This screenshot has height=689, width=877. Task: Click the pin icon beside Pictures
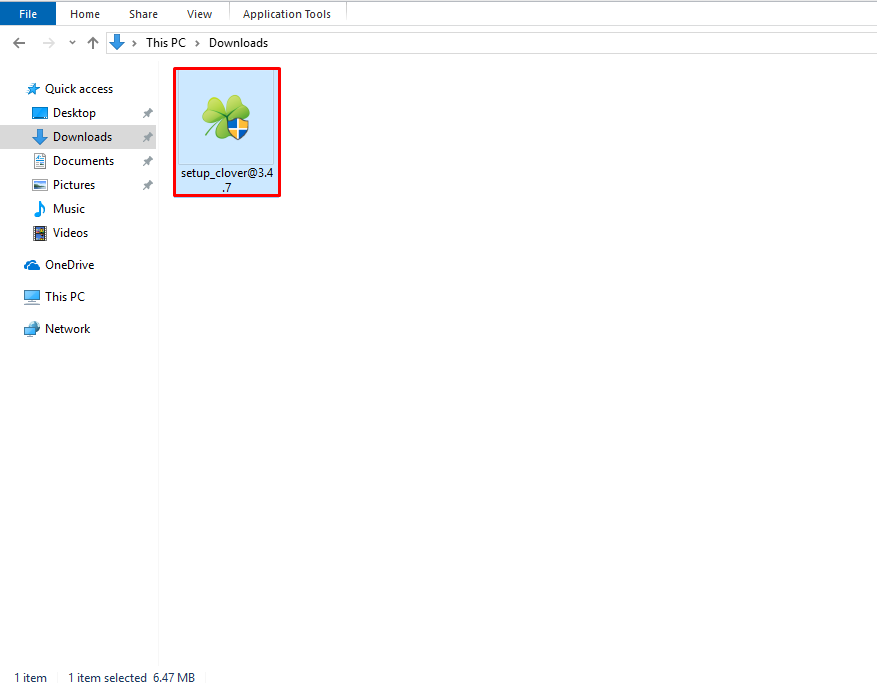[x=148, y=185]
